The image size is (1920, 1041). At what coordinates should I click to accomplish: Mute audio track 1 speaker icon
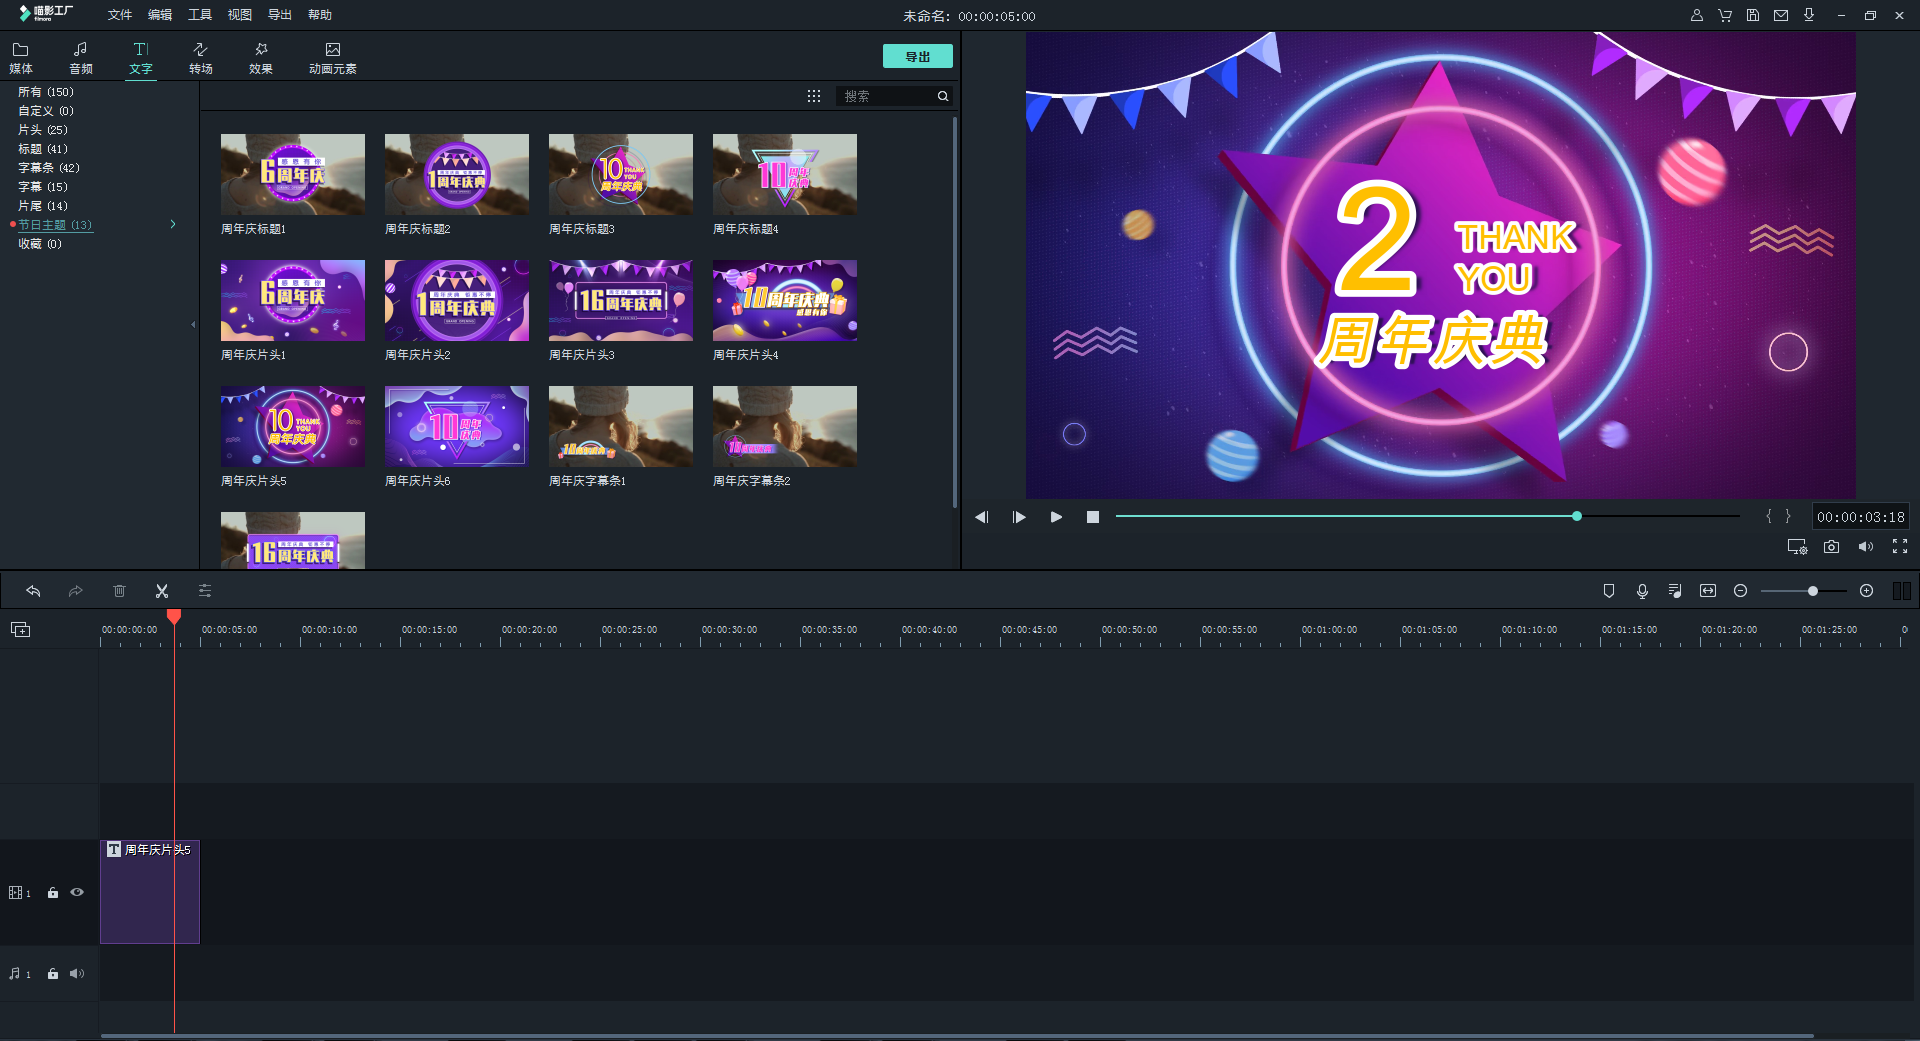pos(77,974)
